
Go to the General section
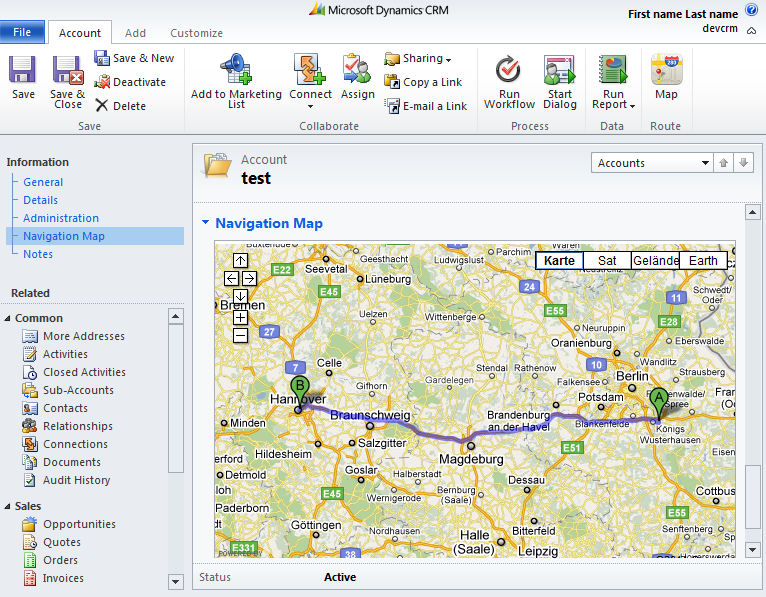(x=43, y=182)
